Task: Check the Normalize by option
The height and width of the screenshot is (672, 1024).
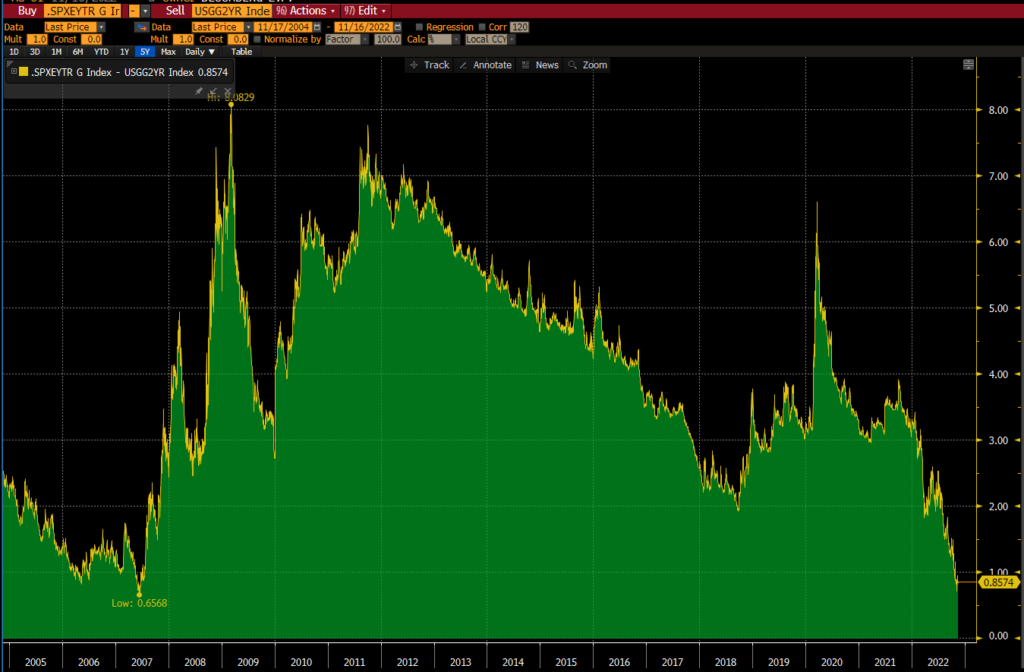Action: [257, 39]
